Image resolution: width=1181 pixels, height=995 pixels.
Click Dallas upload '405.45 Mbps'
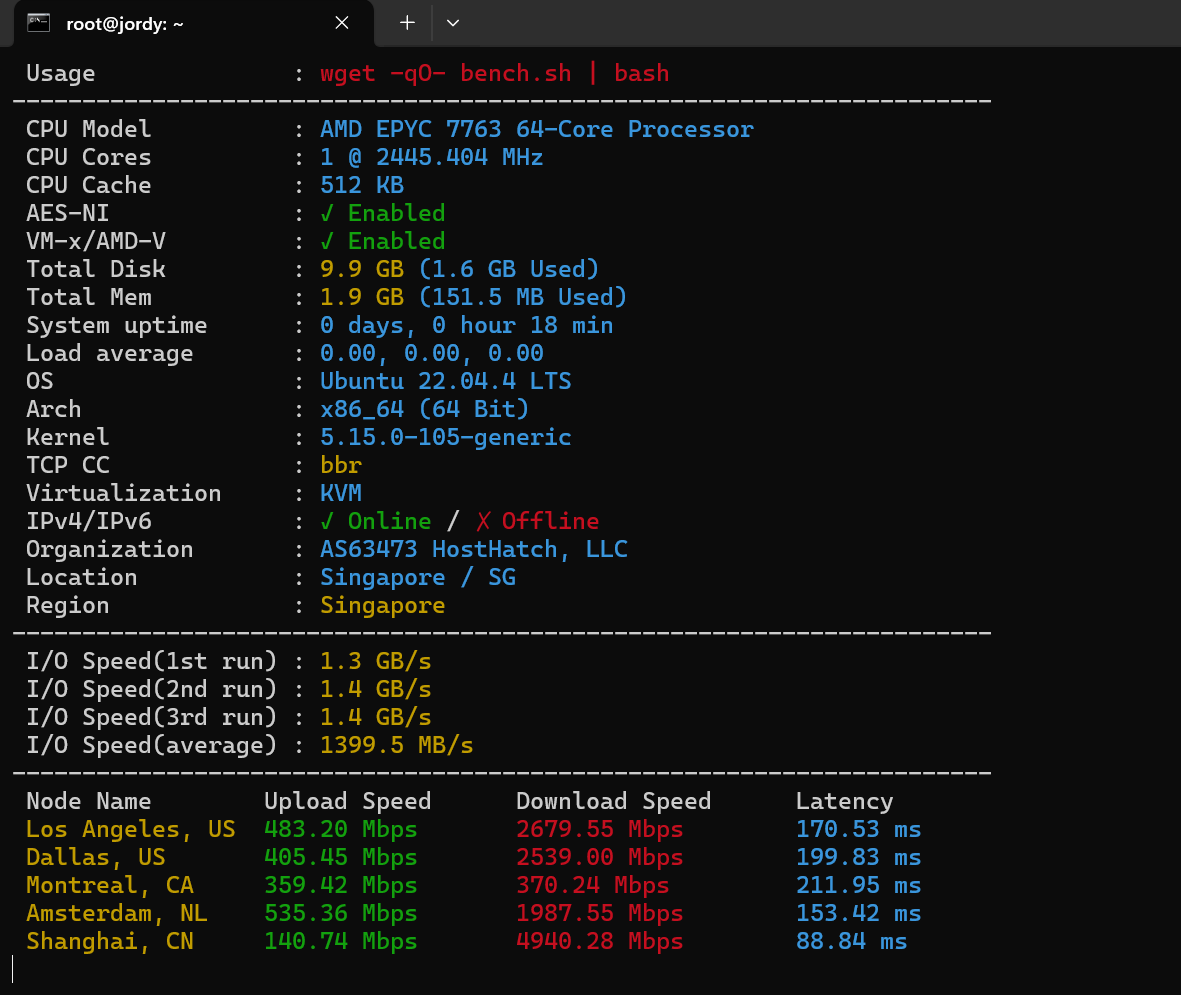(x=340, y=857)
